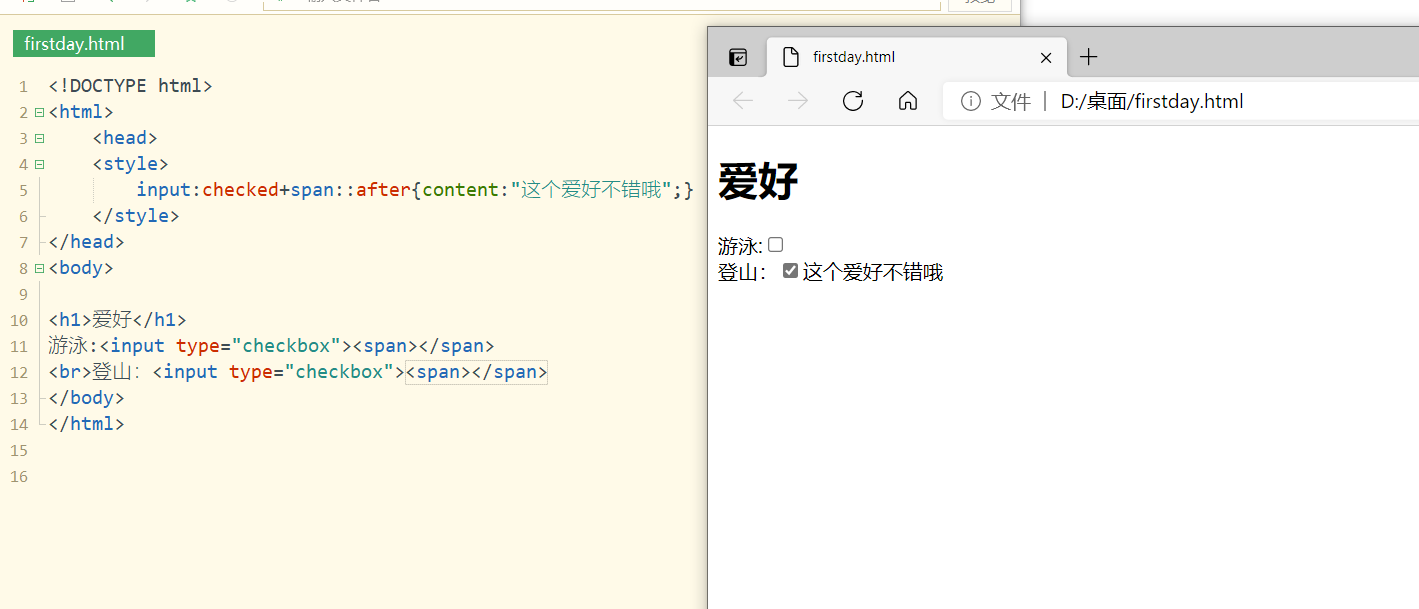This screenshot has width=1419, height=609.
Task: Open a new browser tab
Action: click(1089, 57)
